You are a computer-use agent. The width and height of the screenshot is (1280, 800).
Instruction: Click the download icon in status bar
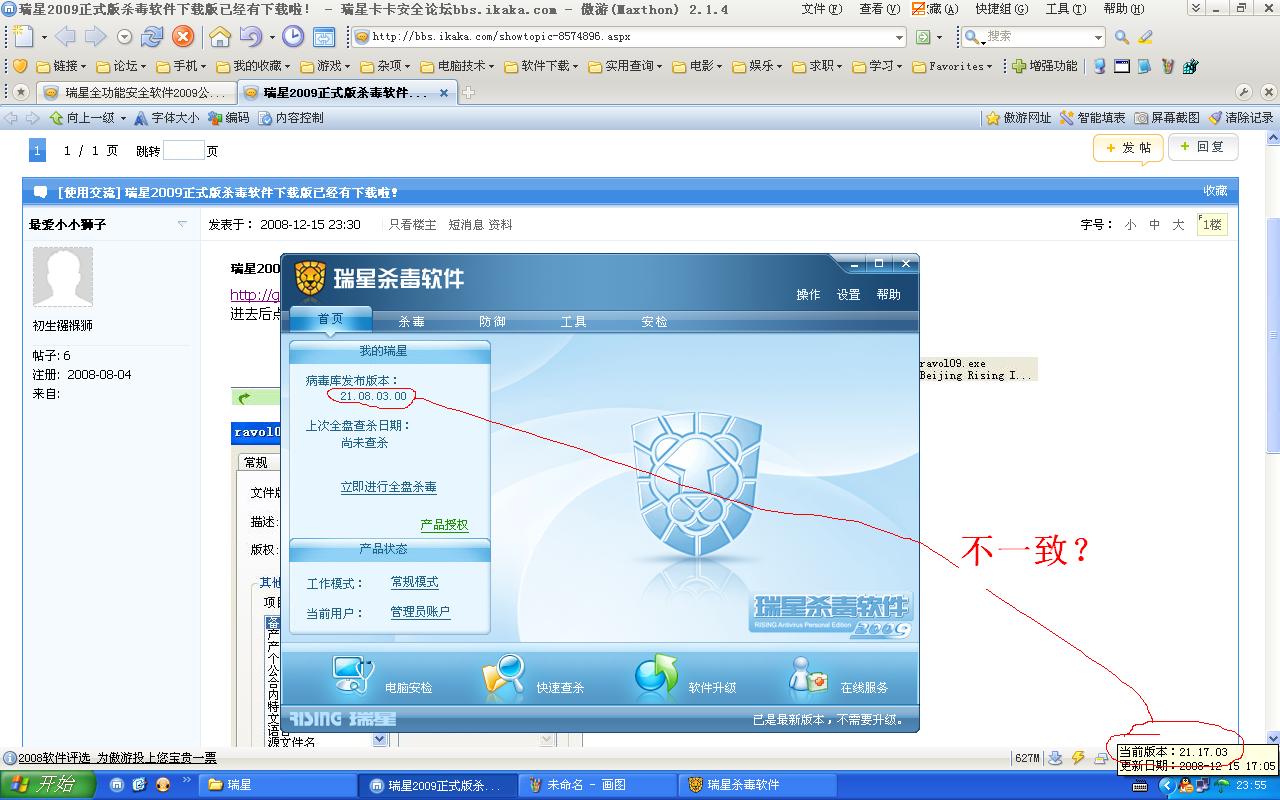click(1055, 758)
